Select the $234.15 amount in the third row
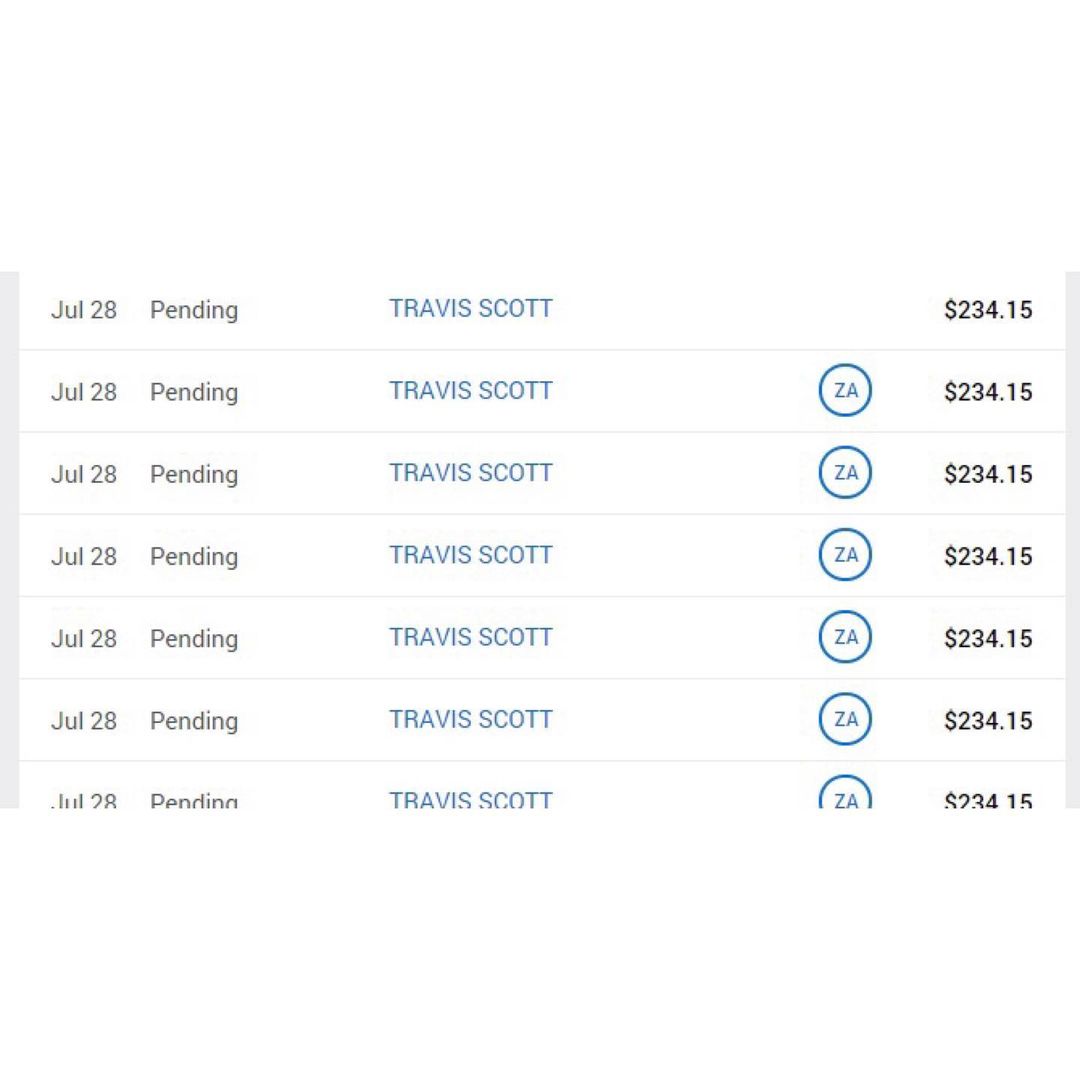The image size is (1080, 1080). coord(987,474)
